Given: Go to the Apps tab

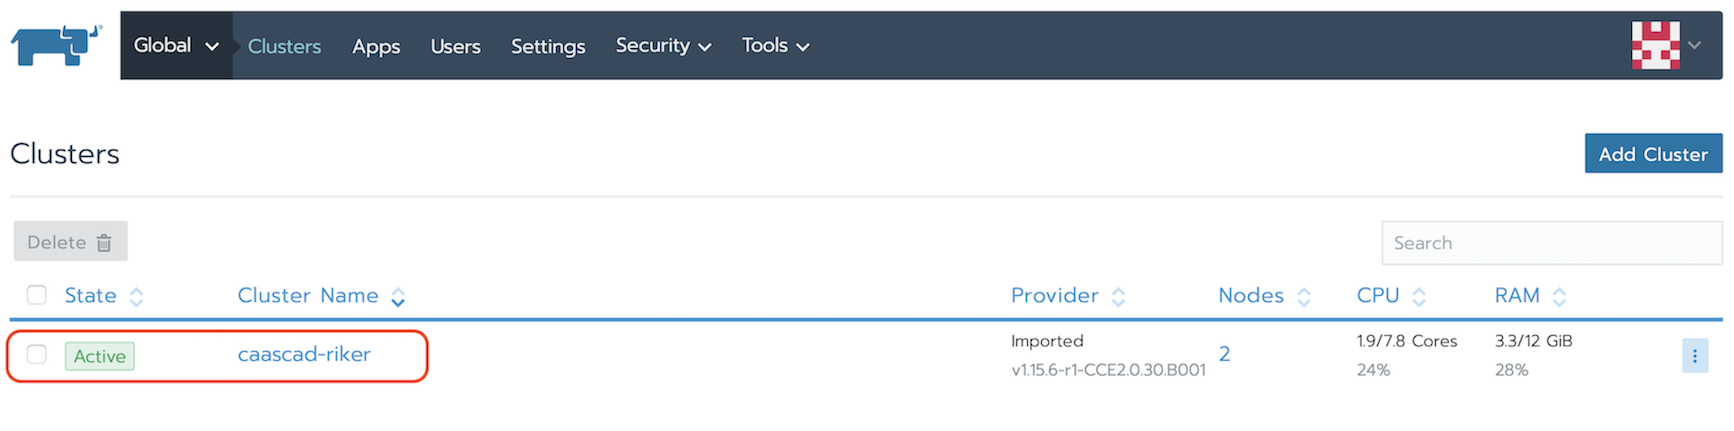Looking at the screenshot, I should coord(376,47).
